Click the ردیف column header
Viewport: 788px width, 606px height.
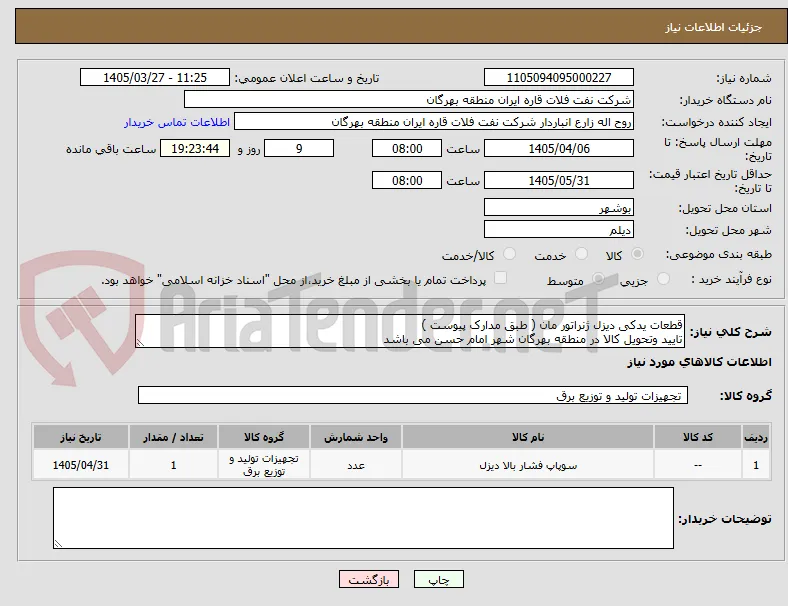756,437
